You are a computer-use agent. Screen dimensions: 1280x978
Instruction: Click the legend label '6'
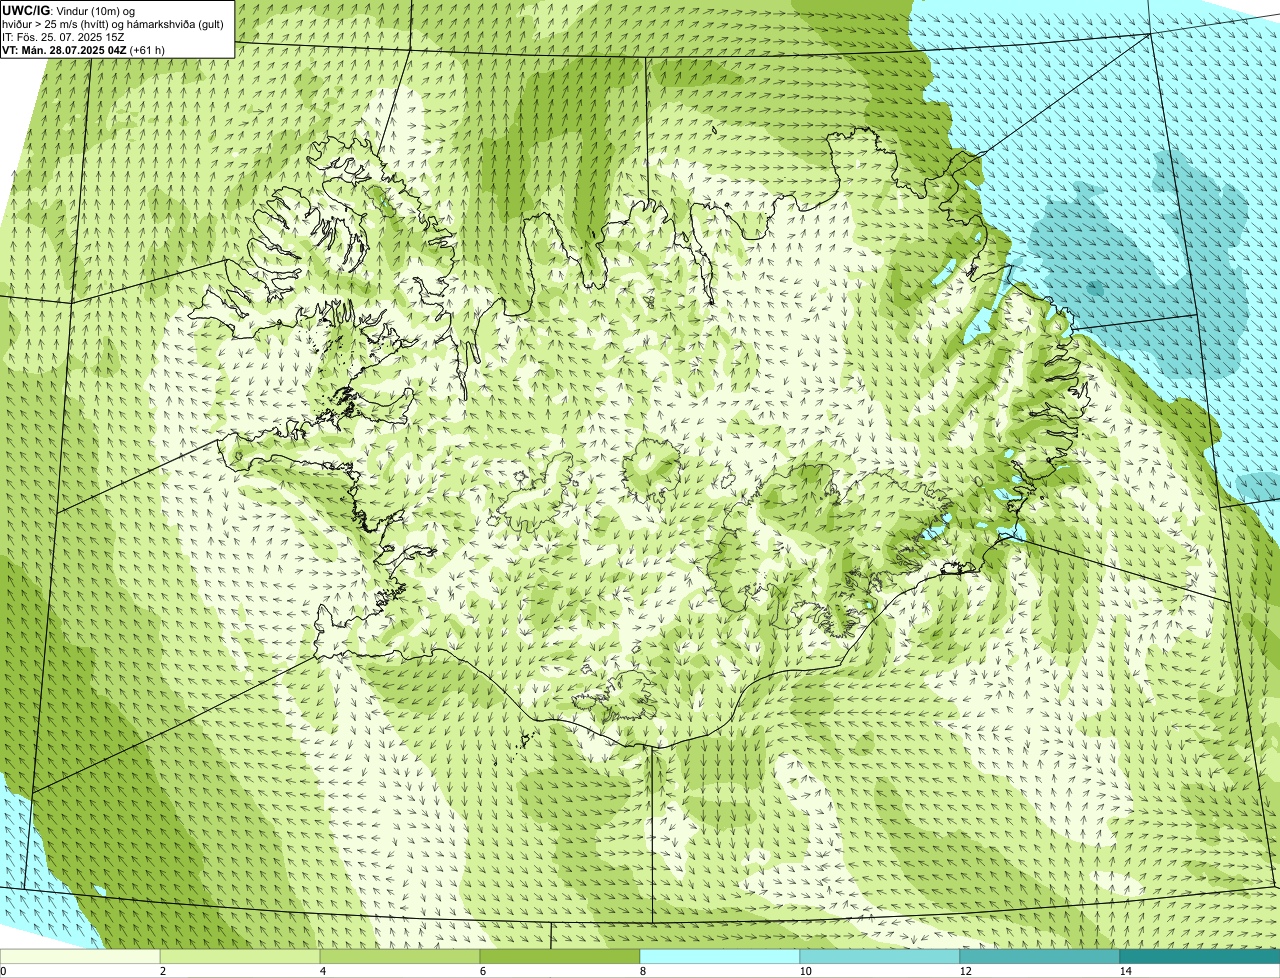pyautogui.click(x=482, y=971)
